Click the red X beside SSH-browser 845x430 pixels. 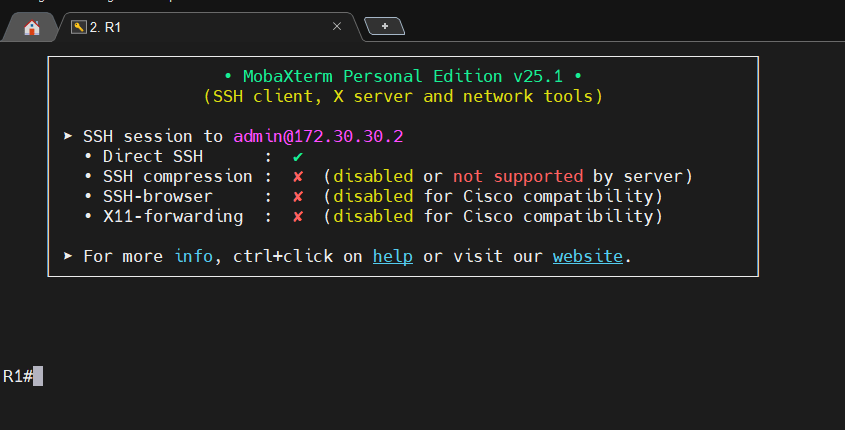297,197
